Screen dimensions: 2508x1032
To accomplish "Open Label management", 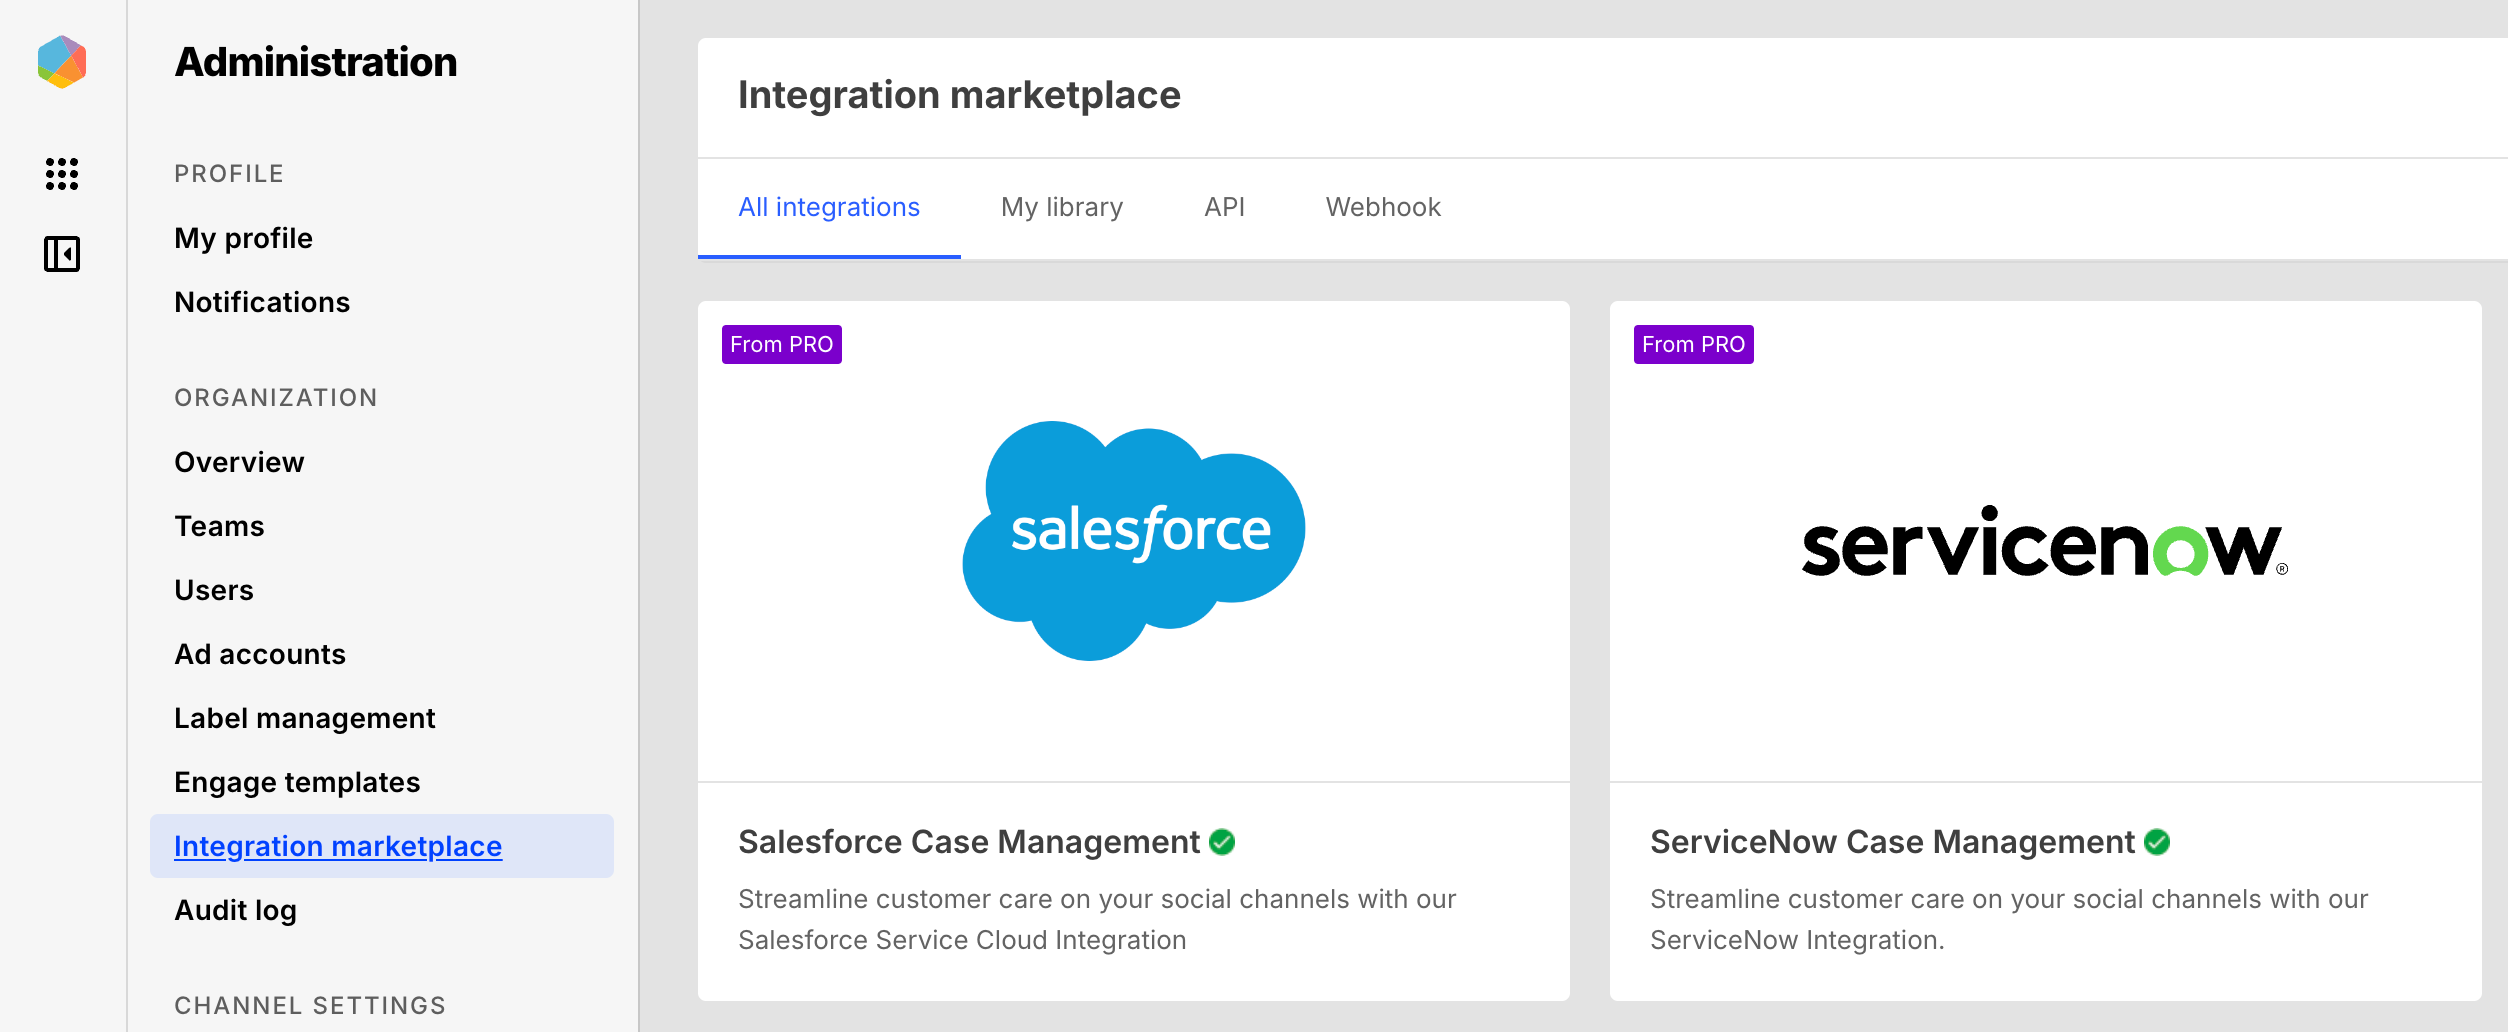I will click(x=305, y=718).
